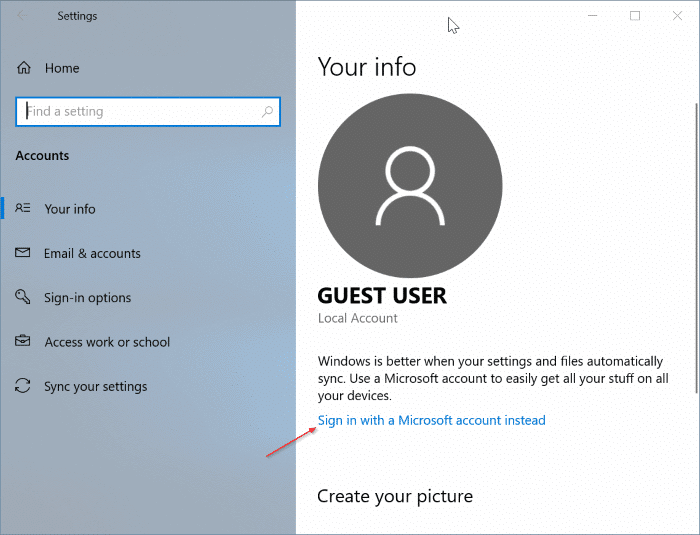Click the Access work or school briefcase icon
The height and width of the screenshot is (535, 700).
click(x=22, y=341)
